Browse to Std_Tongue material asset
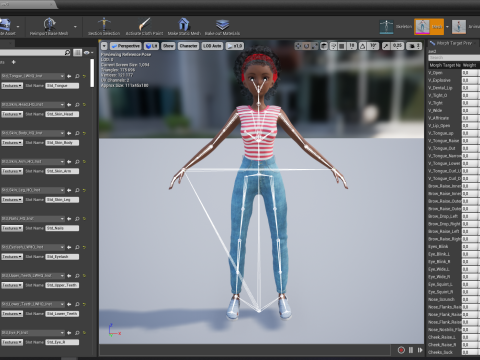The width and height of the screenshot is (480, 360). (x=77, y=76)
